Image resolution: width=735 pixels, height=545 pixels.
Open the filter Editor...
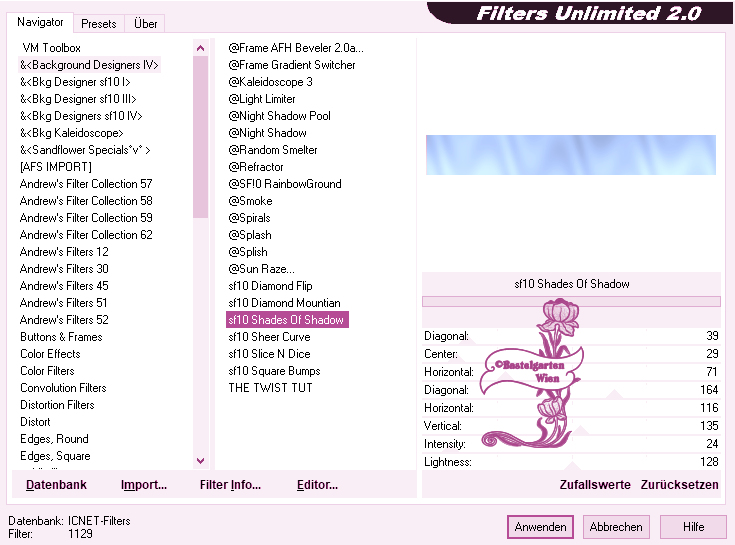pos(317,485)
